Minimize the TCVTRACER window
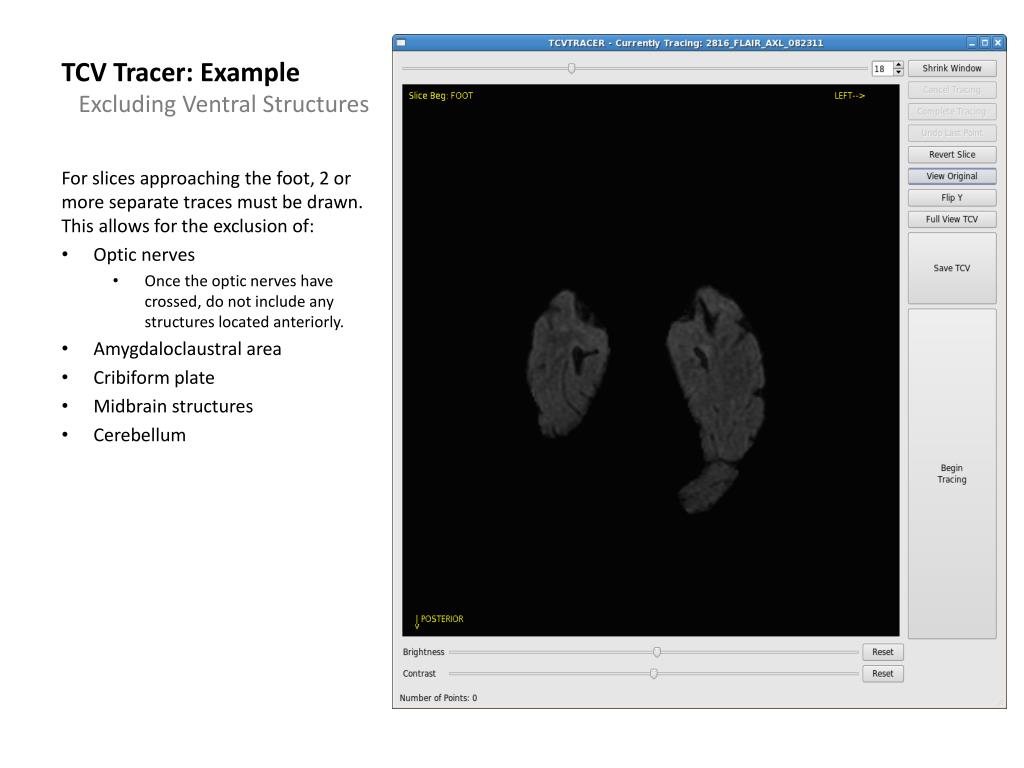Screen dimensions: 1024x768 [972, 43]
